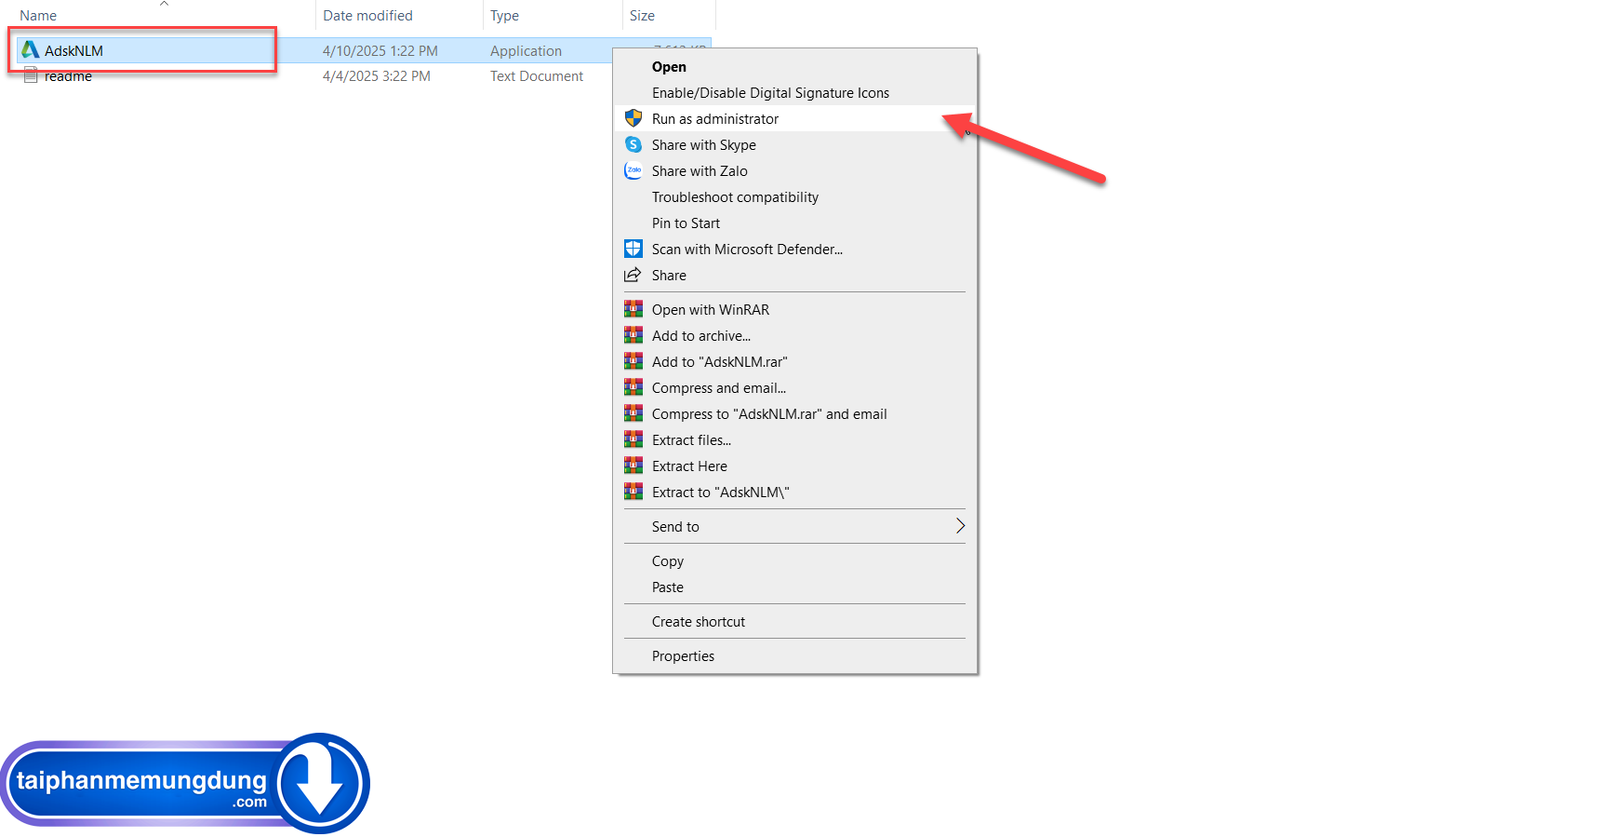Choose Scan with Microsoft Defender
The image size is (1600, 837).
pos(795,249)
